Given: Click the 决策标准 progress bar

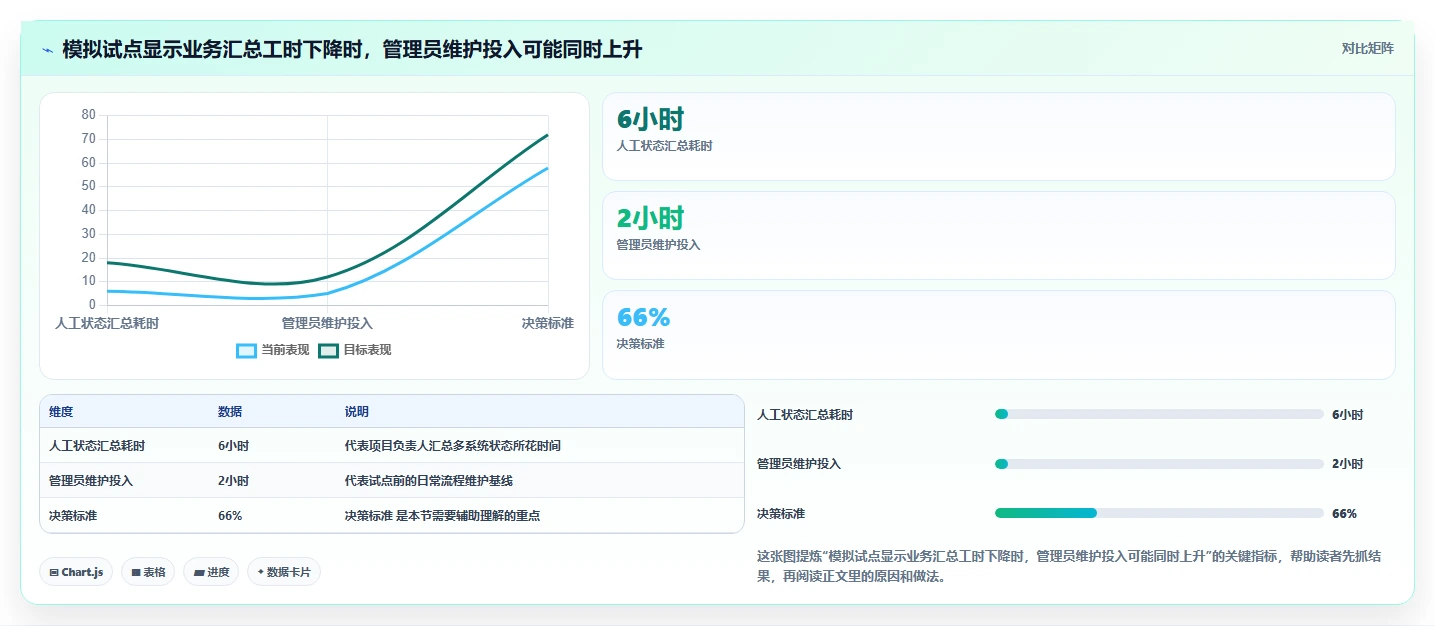Looking at the screenshot, I should click(x=1159, y=513).
